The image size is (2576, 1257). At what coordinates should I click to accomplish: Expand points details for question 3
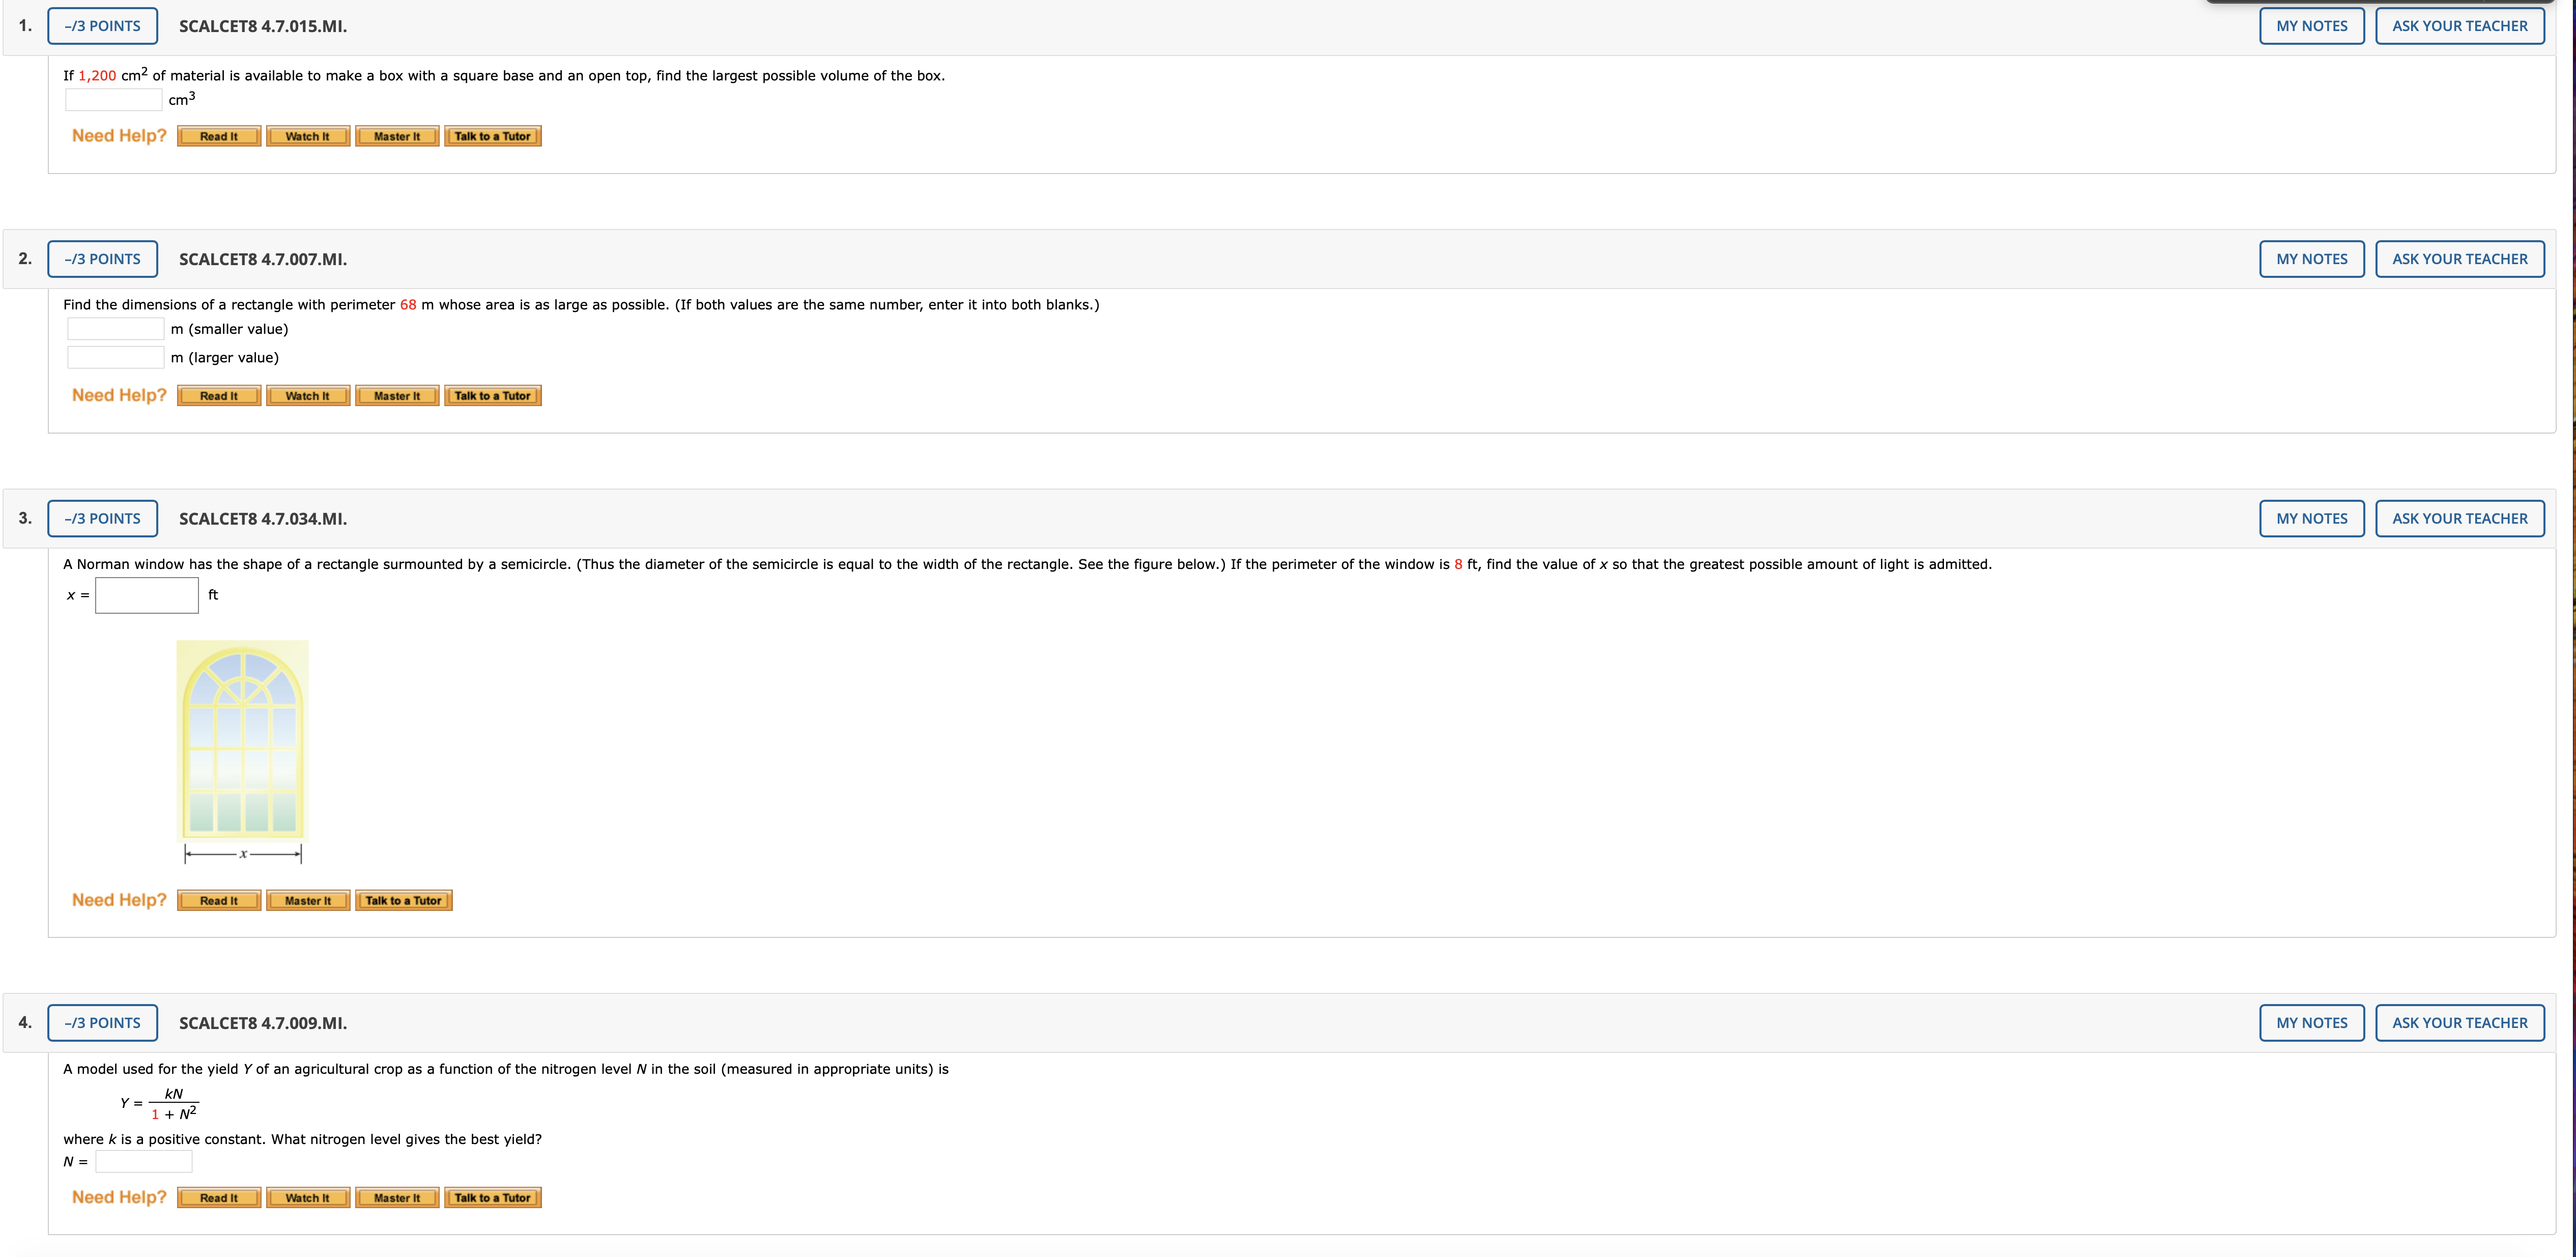[102, 518]
